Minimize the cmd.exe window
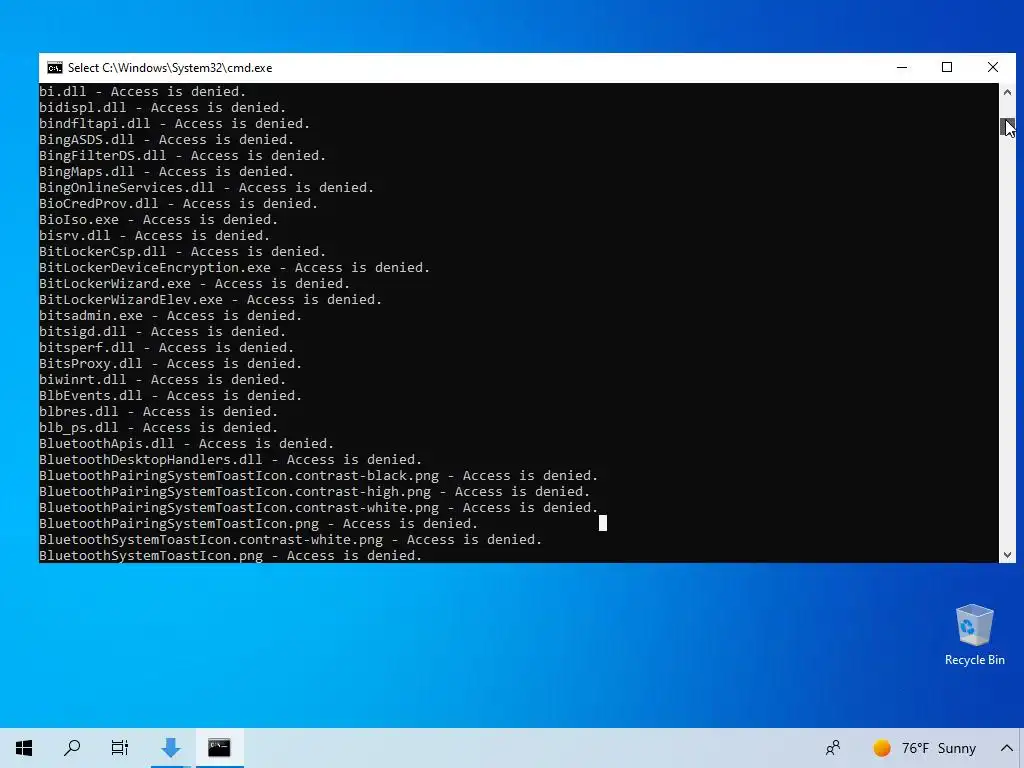The width and height of the screenshot is (1024, 768). [x=902, y=67]
